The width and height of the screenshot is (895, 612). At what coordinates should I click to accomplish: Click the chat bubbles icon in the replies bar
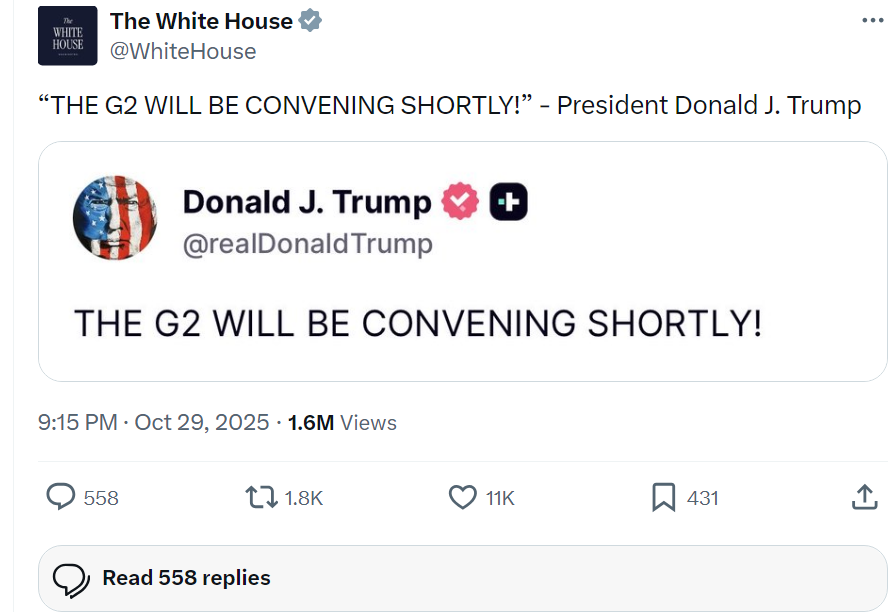(71, 579)
